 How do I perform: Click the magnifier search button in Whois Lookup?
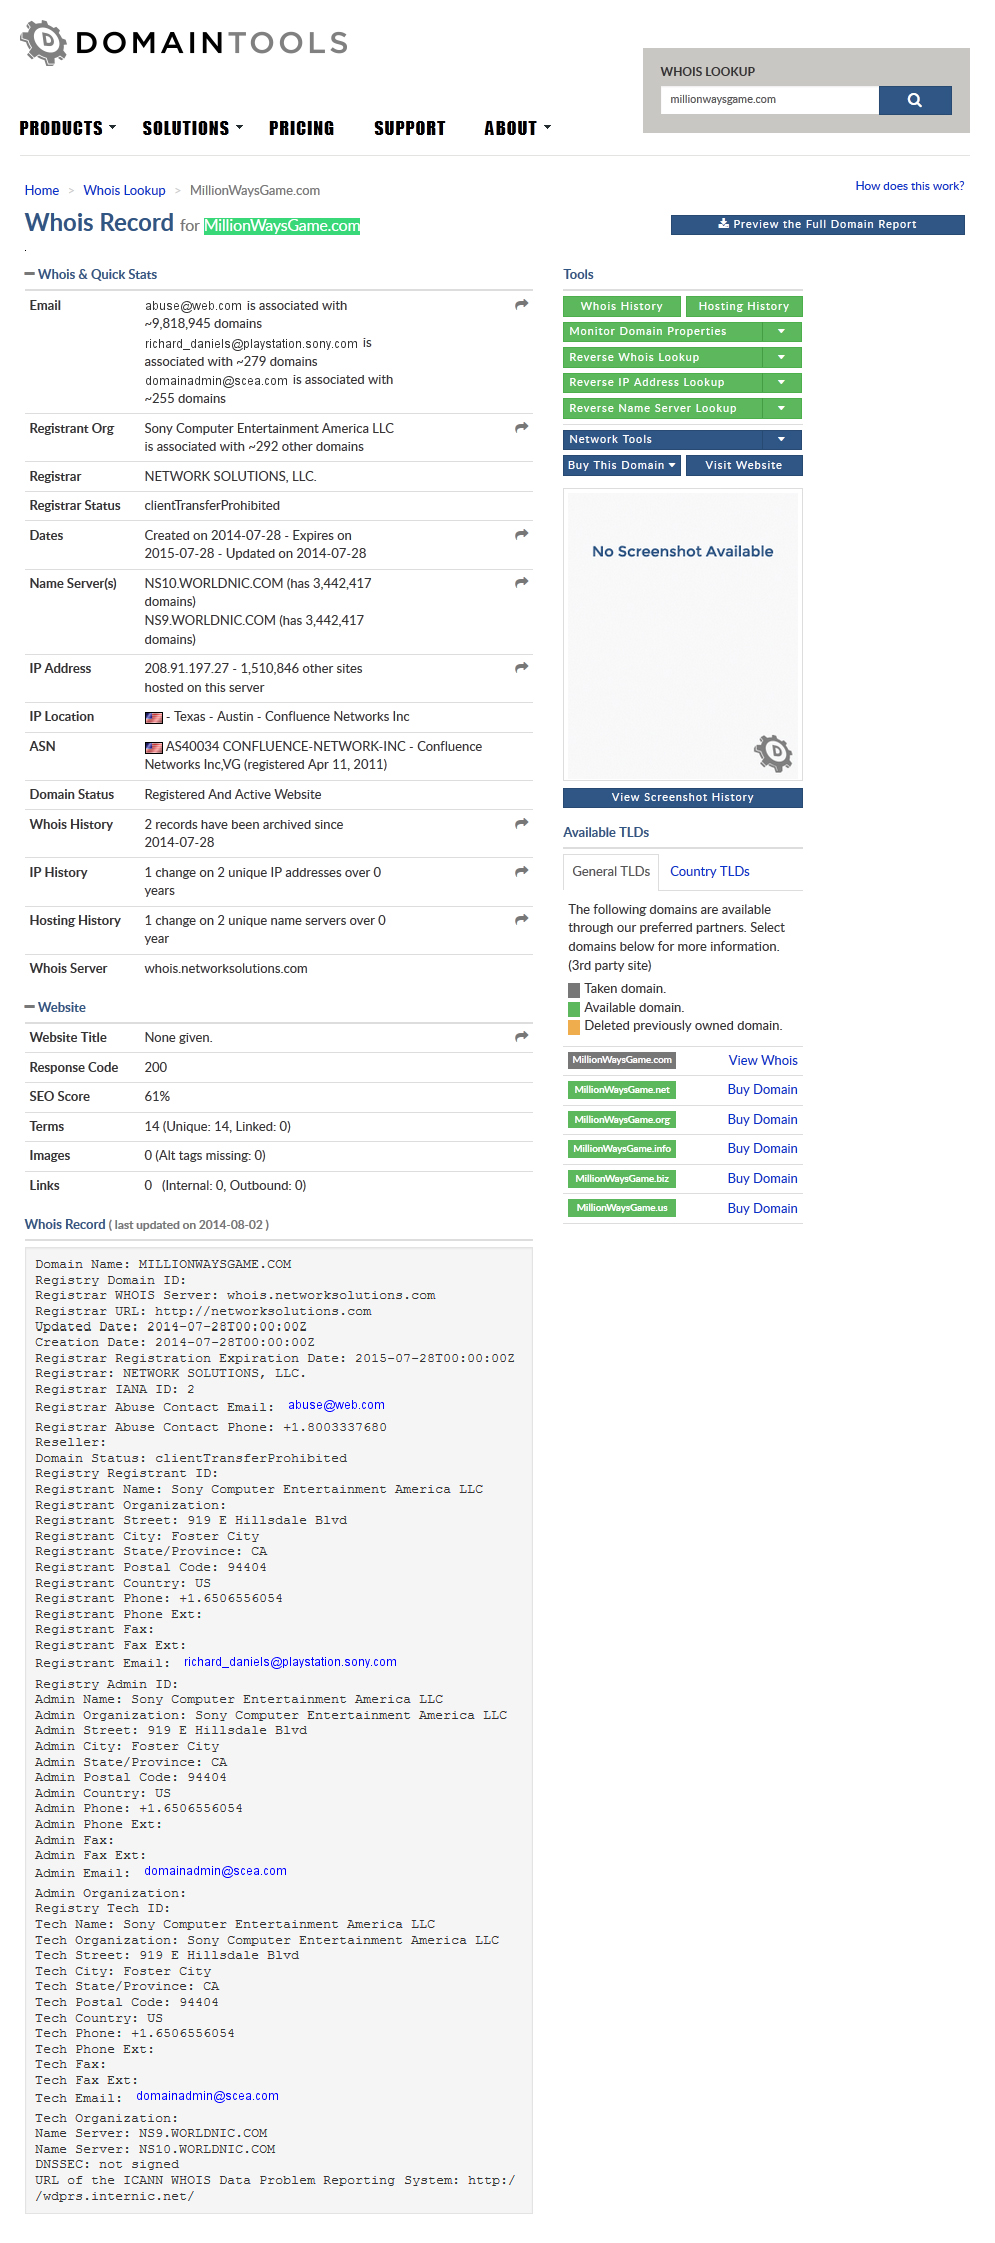pyautogui.click(x=914, y=100)
